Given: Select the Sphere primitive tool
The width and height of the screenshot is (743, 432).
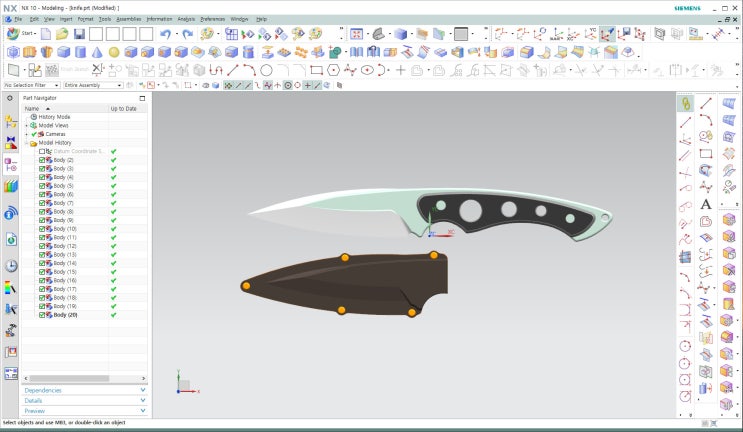Looking at the screenshot, I should (115, 52).
